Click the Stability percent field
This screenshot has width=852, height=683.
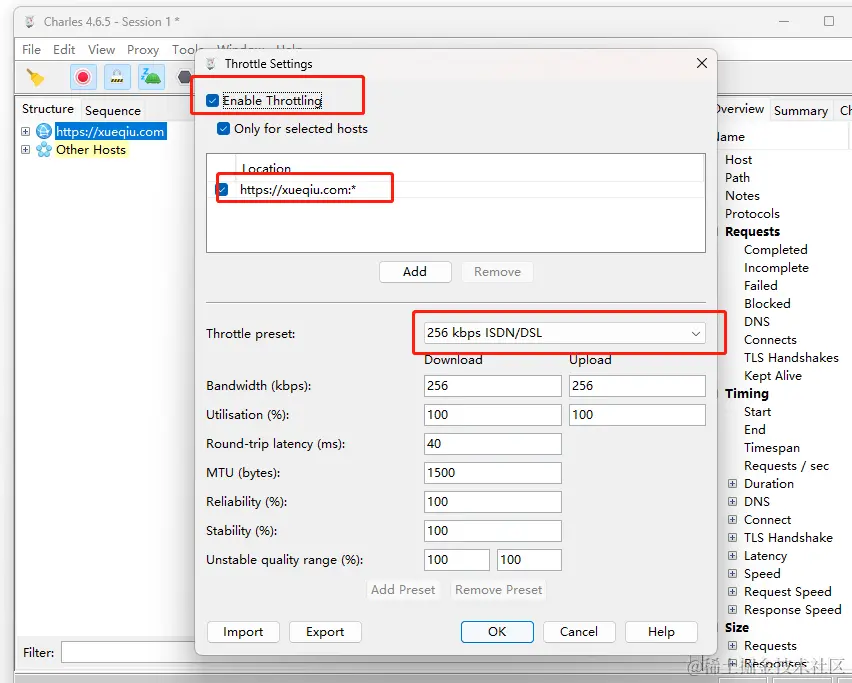pyautogui.click(x=492, y=531)
